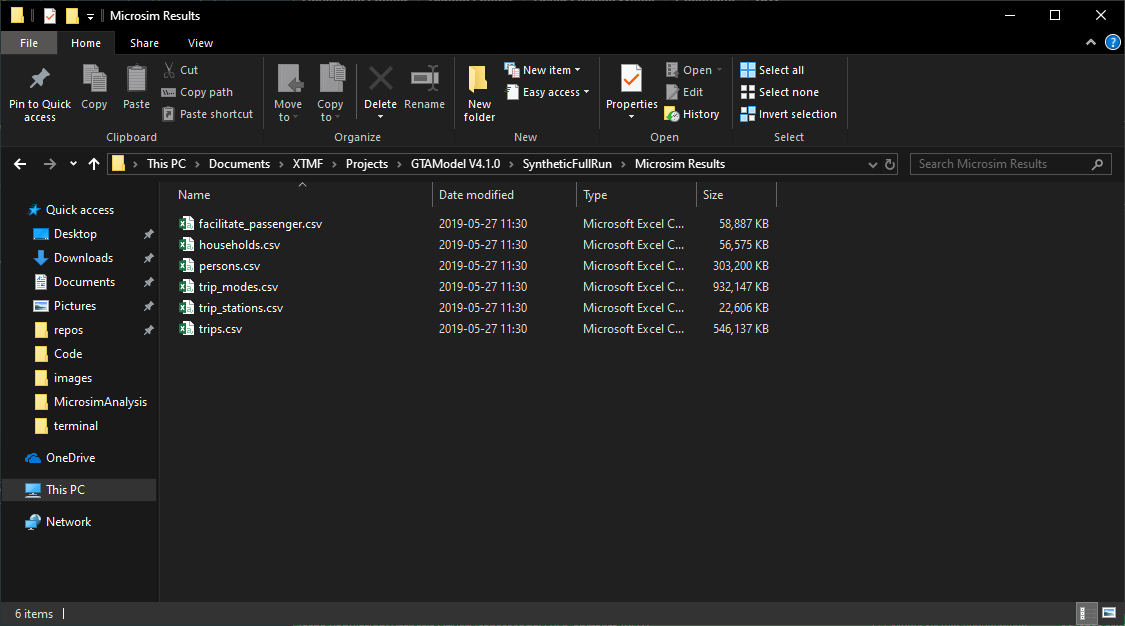Click Copy path in Clipboard group
The width and height of the screenshot is (1125, 626).
click(197, 92)
